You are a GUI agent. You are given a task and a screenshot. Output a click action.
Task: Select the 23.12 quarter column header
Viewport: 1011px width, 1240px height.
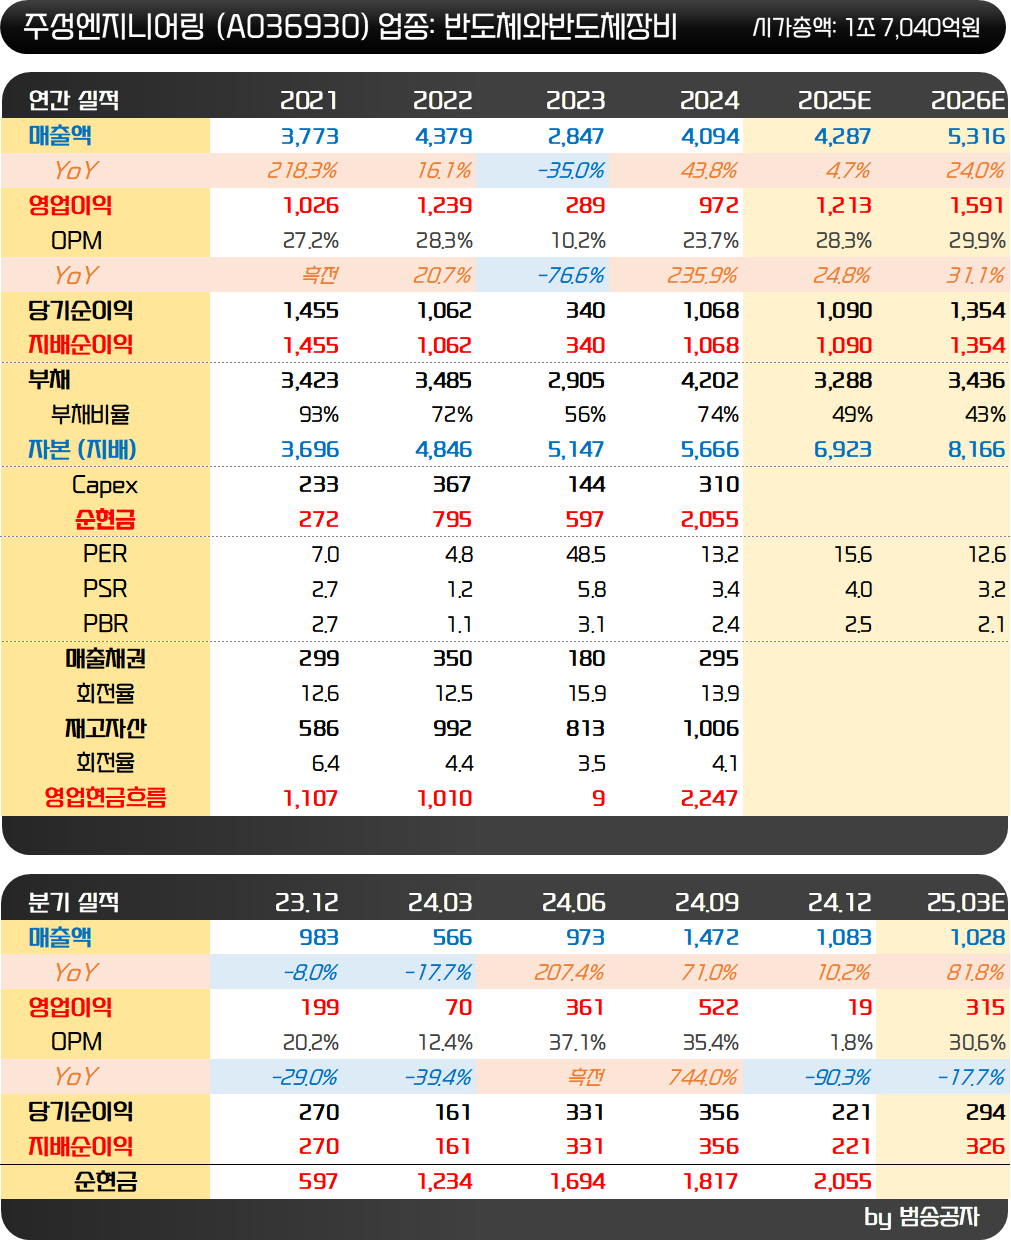pyautogui.click(x=307, y=902)
